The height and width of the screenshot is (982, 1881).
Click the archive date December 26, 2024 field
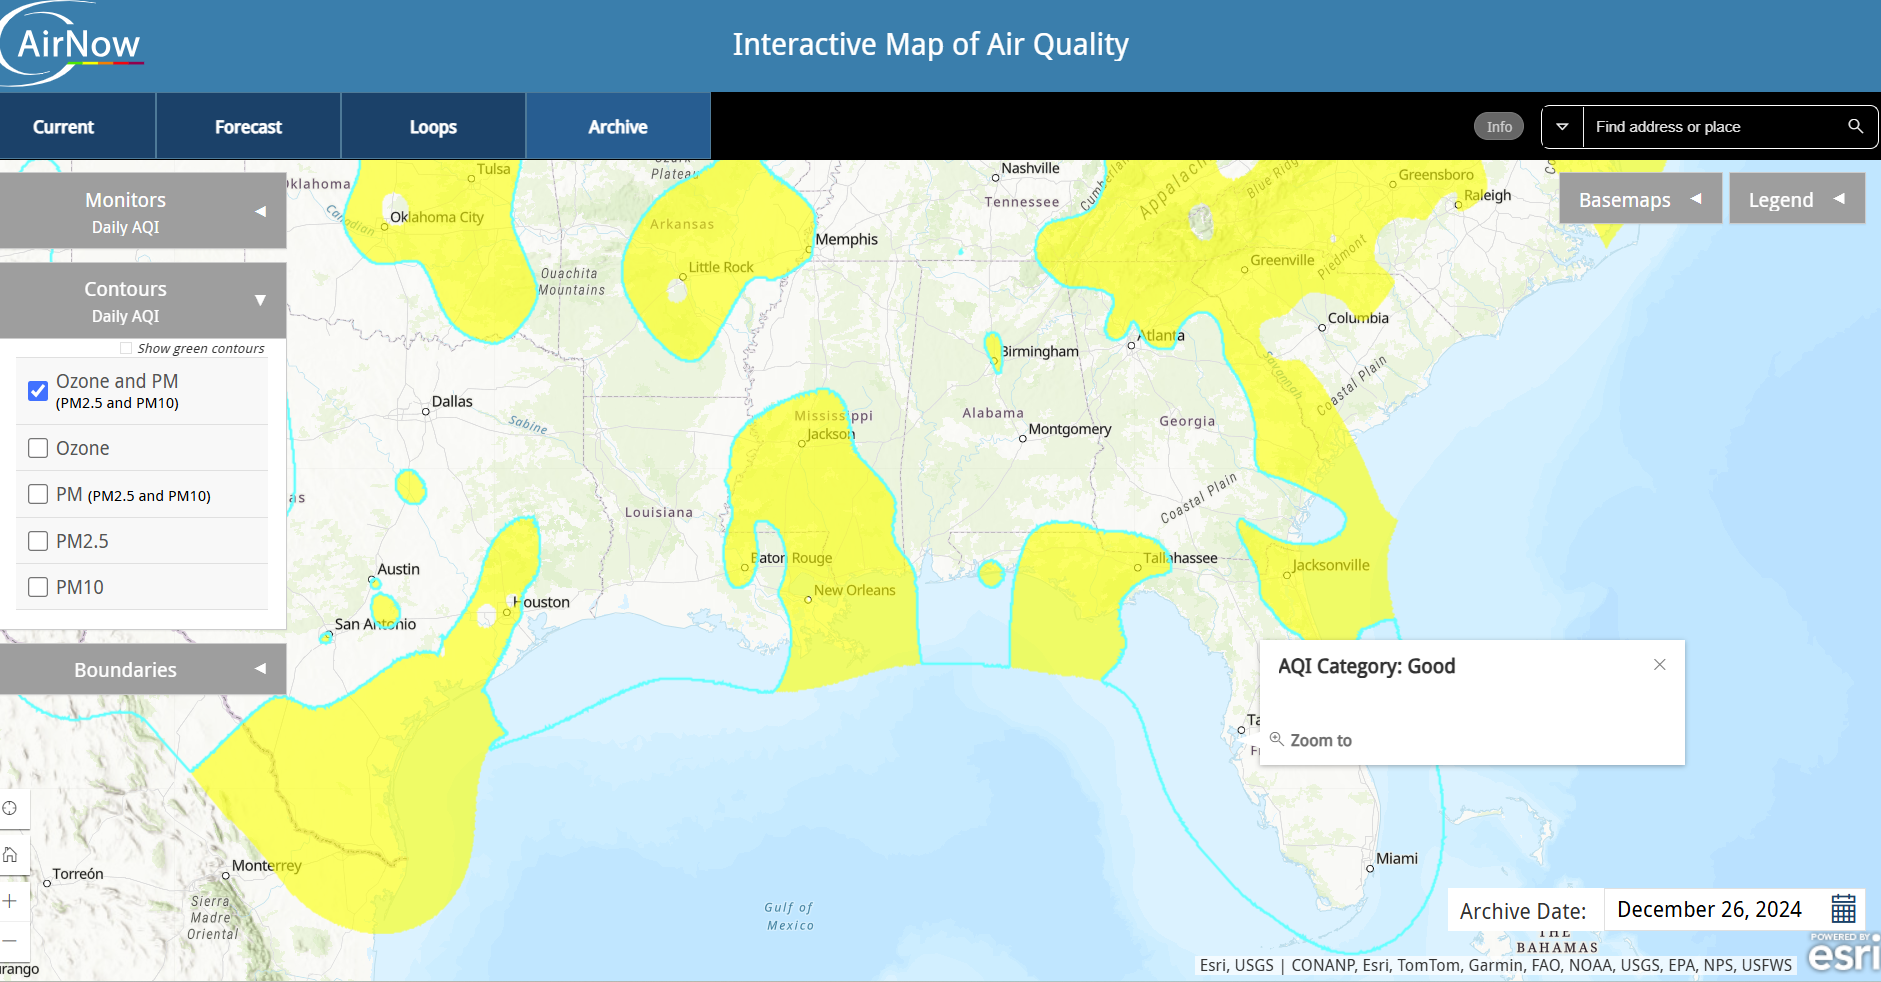(1710, 909)
